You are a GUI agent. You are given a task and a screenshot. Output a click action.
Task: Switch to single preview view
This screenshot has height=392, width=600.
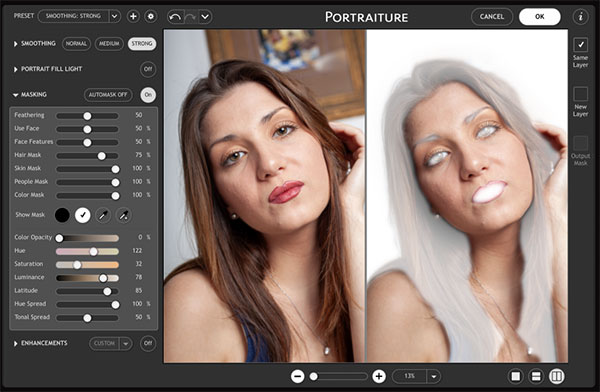(515, 376)
